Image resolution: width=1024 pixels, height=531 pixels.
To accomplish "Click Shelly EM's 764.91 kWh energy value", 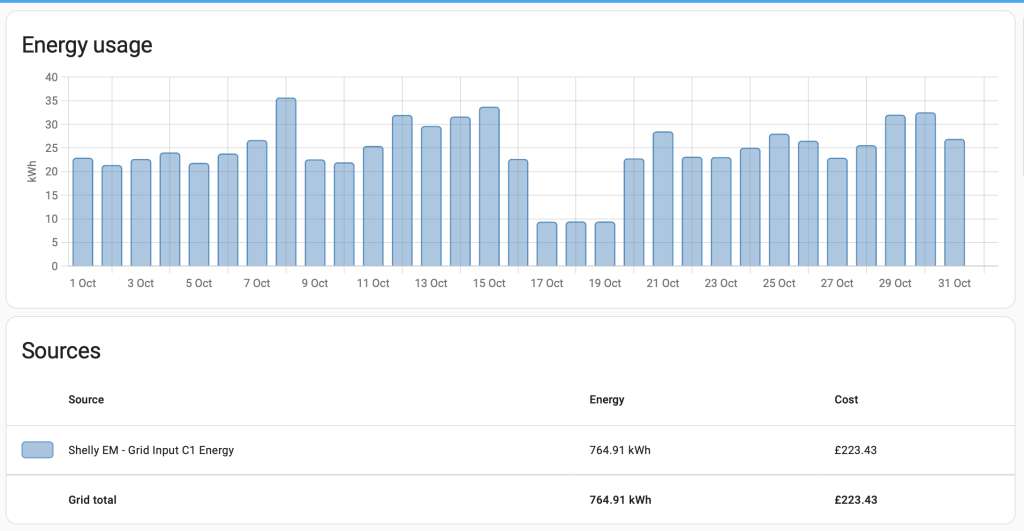I will [x=620, y=450].
